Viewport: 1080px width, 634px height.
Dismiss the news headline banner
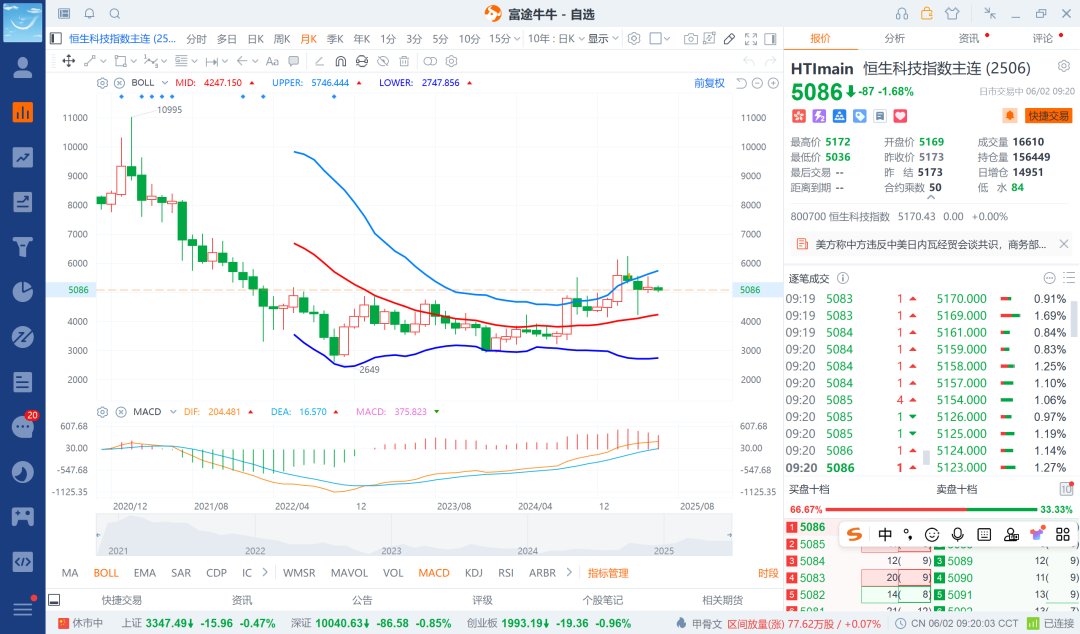click(1063, 244)
